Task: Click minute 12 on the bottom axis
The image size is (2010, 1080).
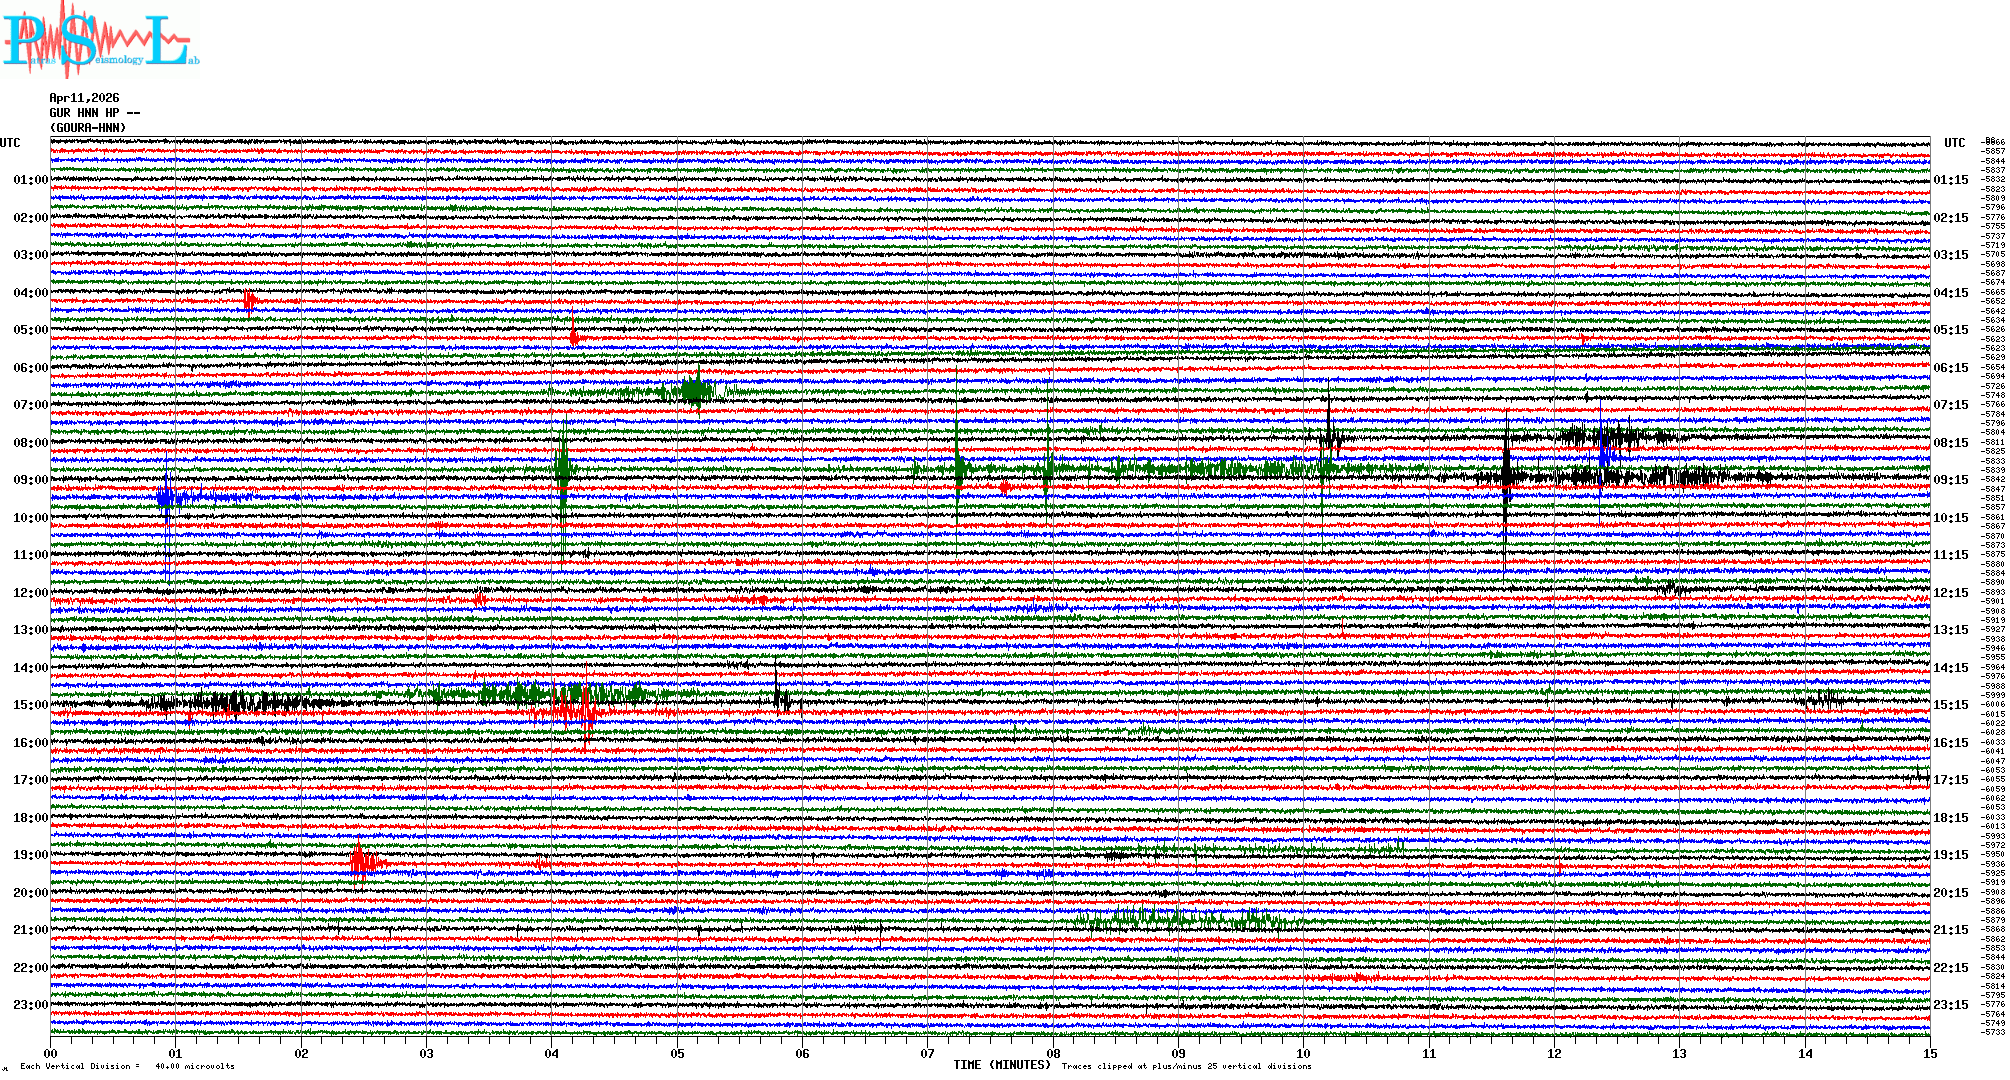Action: (1554, 1053)
